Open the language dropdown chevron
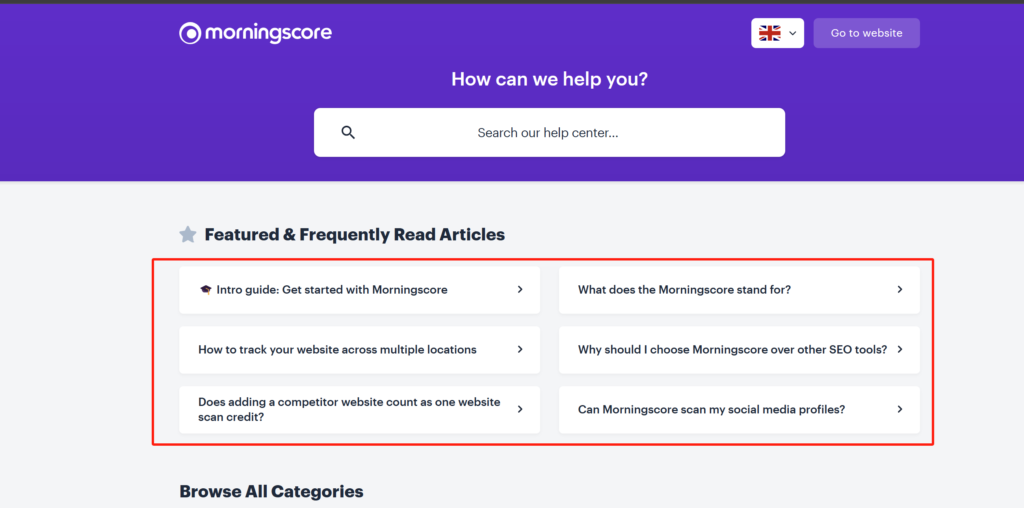 793,33
